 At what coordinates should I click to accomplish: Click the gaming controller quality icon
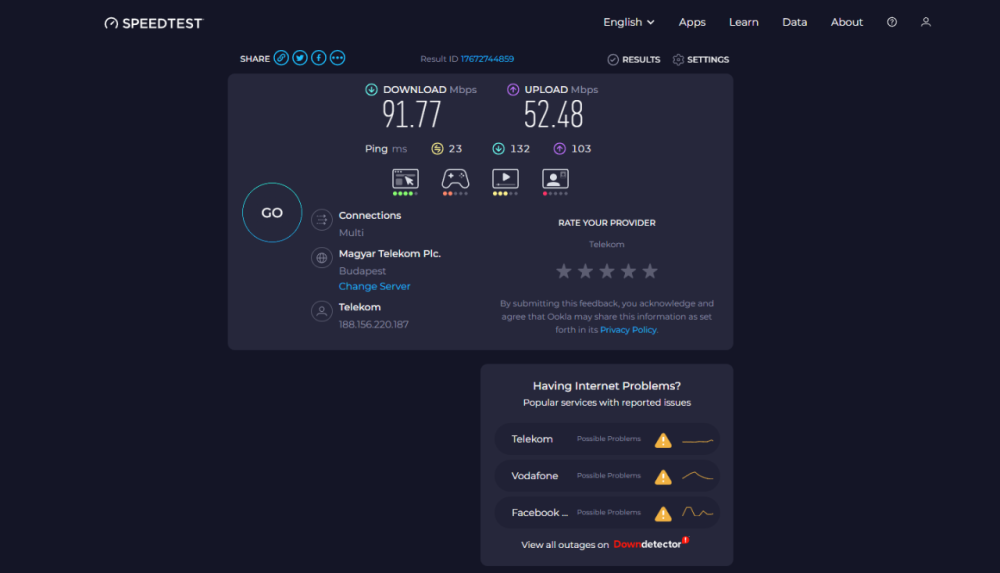point(455,179)
